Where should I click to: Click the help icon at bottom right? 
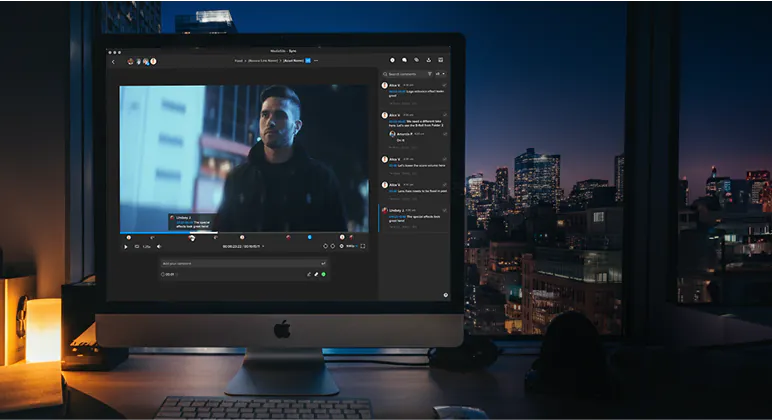click(445, 294)
